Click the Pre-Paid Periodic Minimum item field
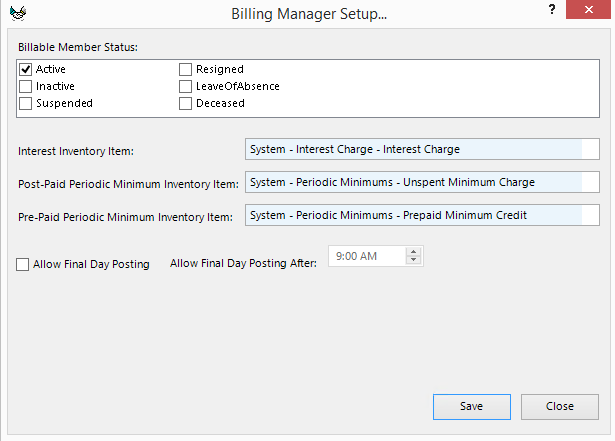Screen dimensions: 615x441 412,215
